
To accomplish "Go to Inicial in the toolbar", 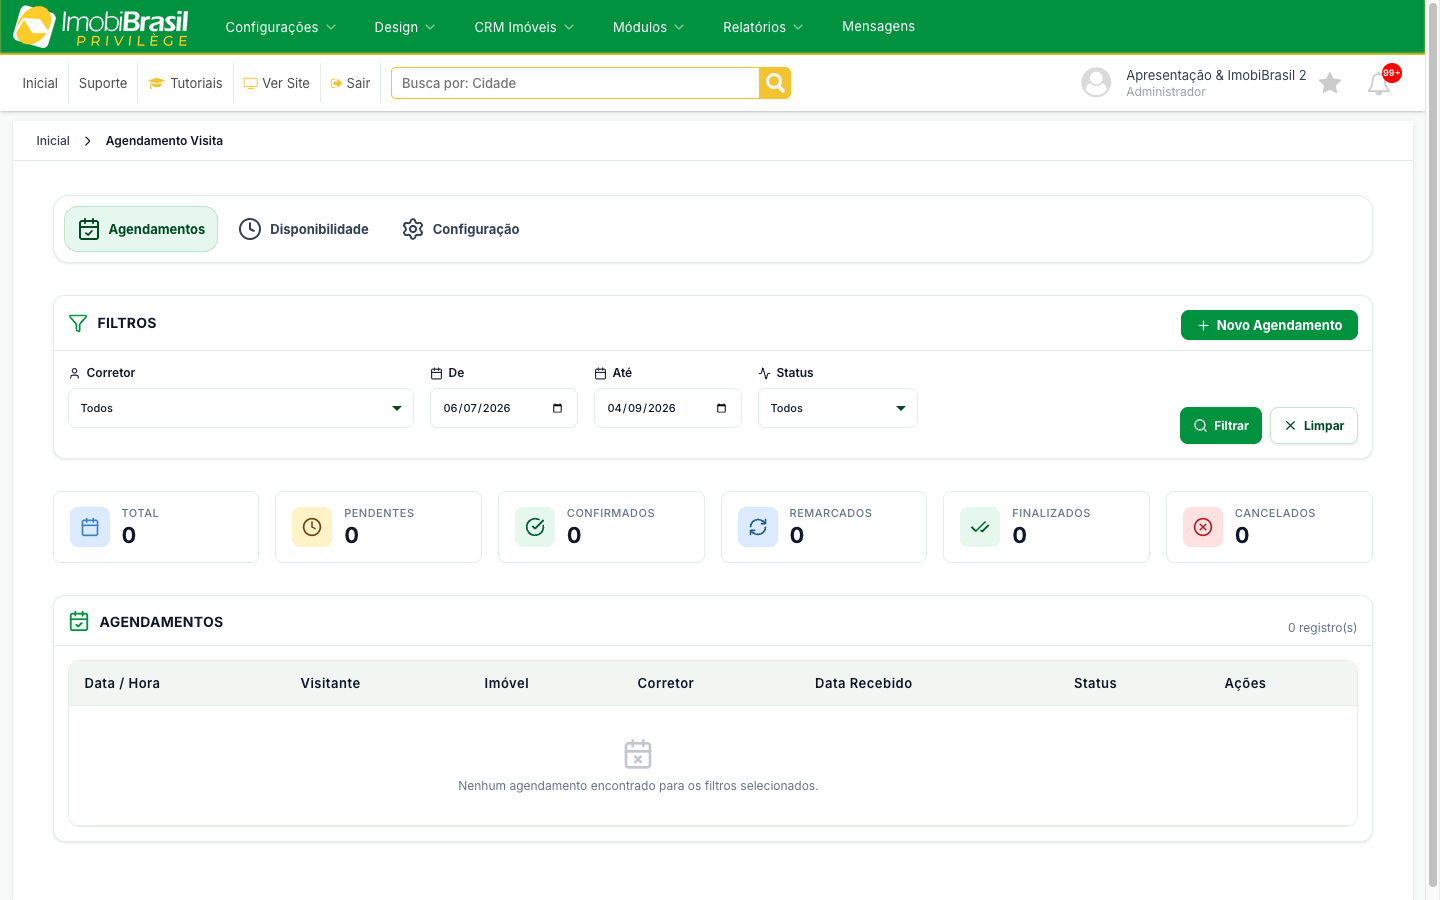I will point(40,84).
